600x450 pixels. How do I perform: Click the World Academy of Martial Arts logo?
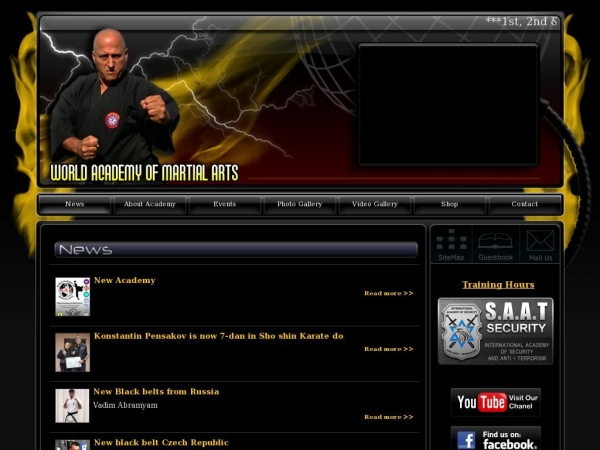coord(144,173)
